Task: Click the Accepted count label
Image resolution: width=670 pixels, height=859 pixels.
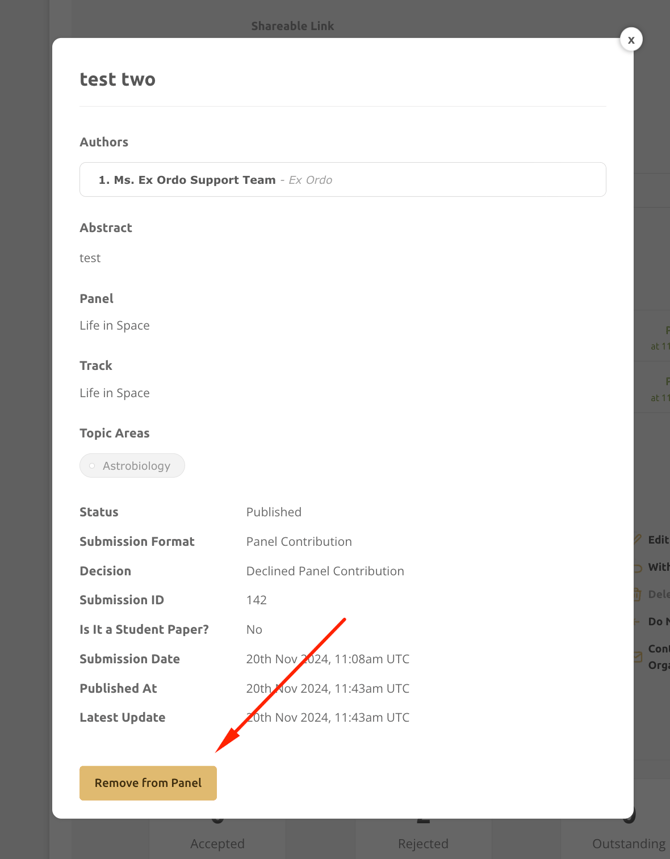Action: (217, 843)
